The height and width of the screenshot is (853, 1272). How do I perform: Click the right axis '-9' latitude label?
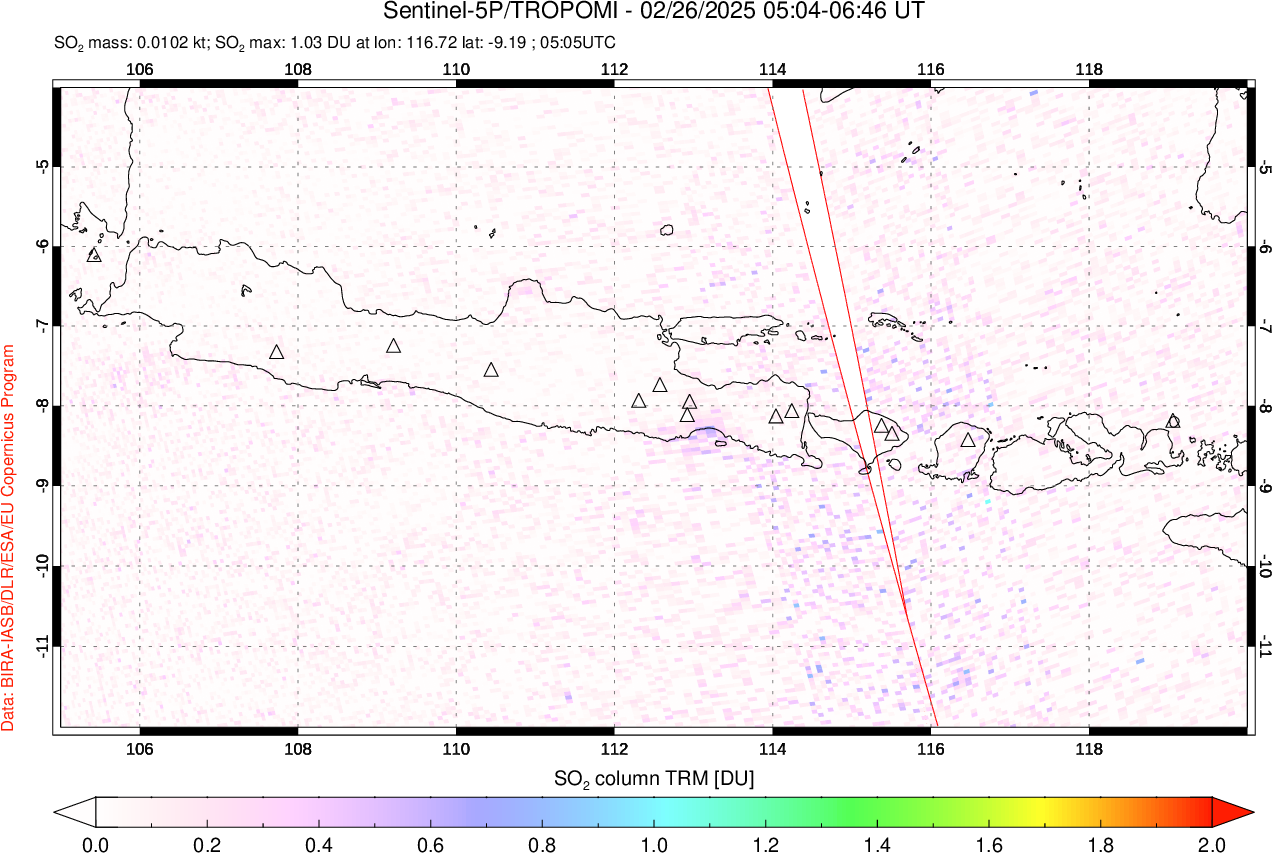pos(1264,486)
